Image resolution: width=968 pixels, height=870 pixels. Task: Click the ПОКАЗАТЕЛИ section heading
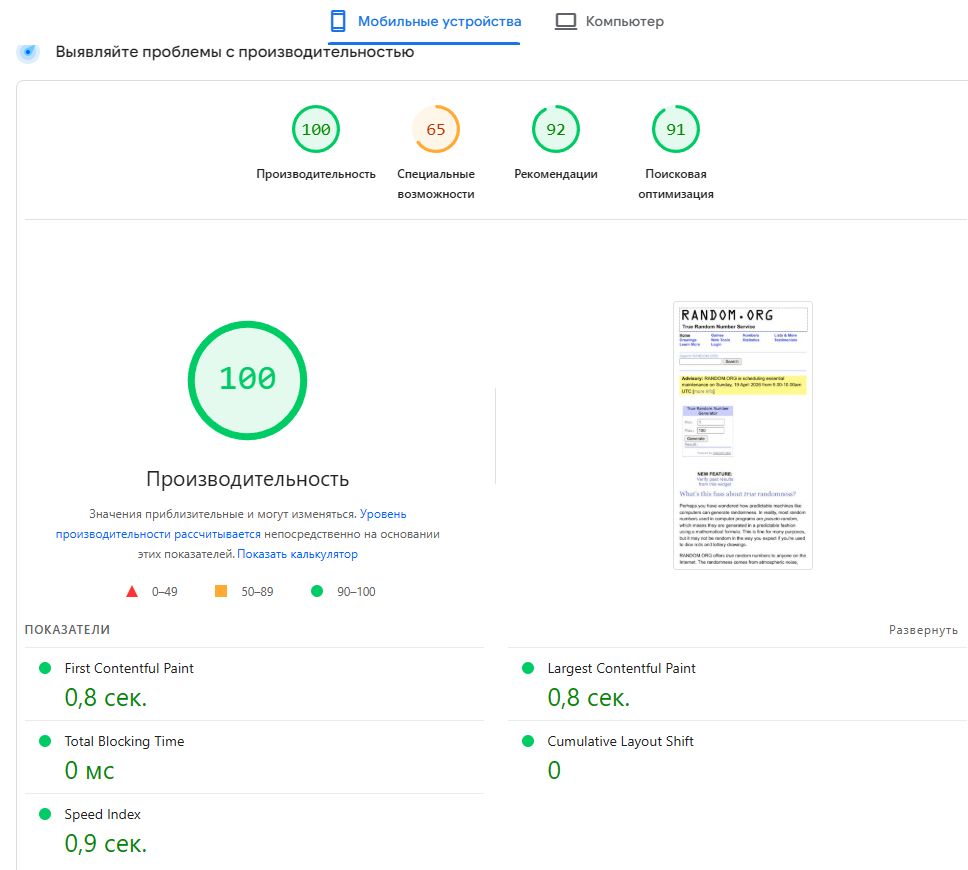pos(67,629)
